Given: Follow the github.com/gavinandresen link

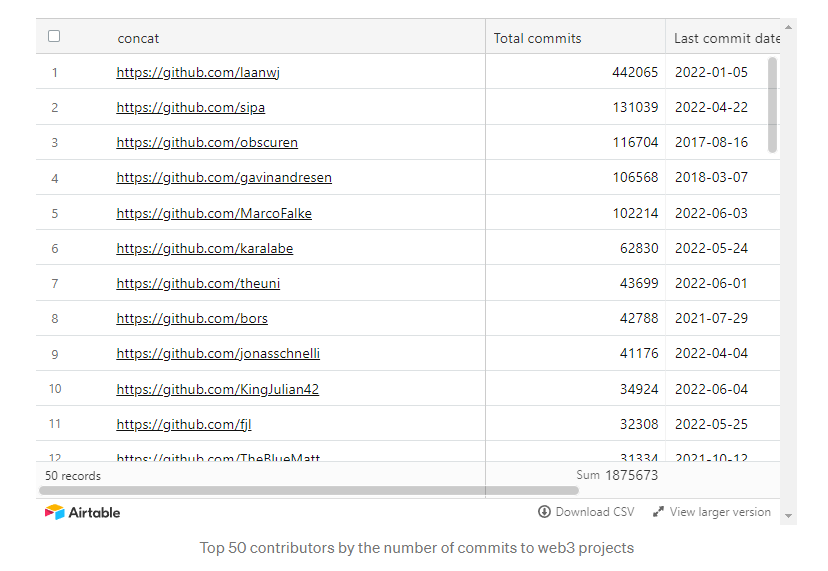Looking at the screenshot, I should pos(224,177).
